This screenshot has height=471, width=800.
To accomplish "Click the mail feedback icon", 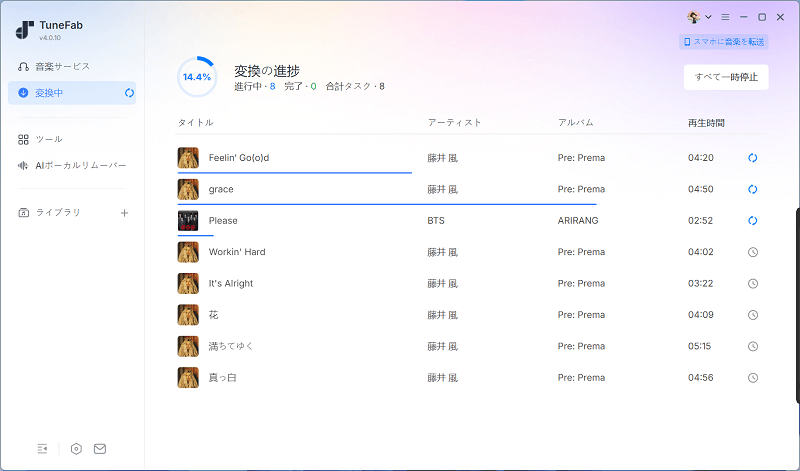I will click(100, 449).
